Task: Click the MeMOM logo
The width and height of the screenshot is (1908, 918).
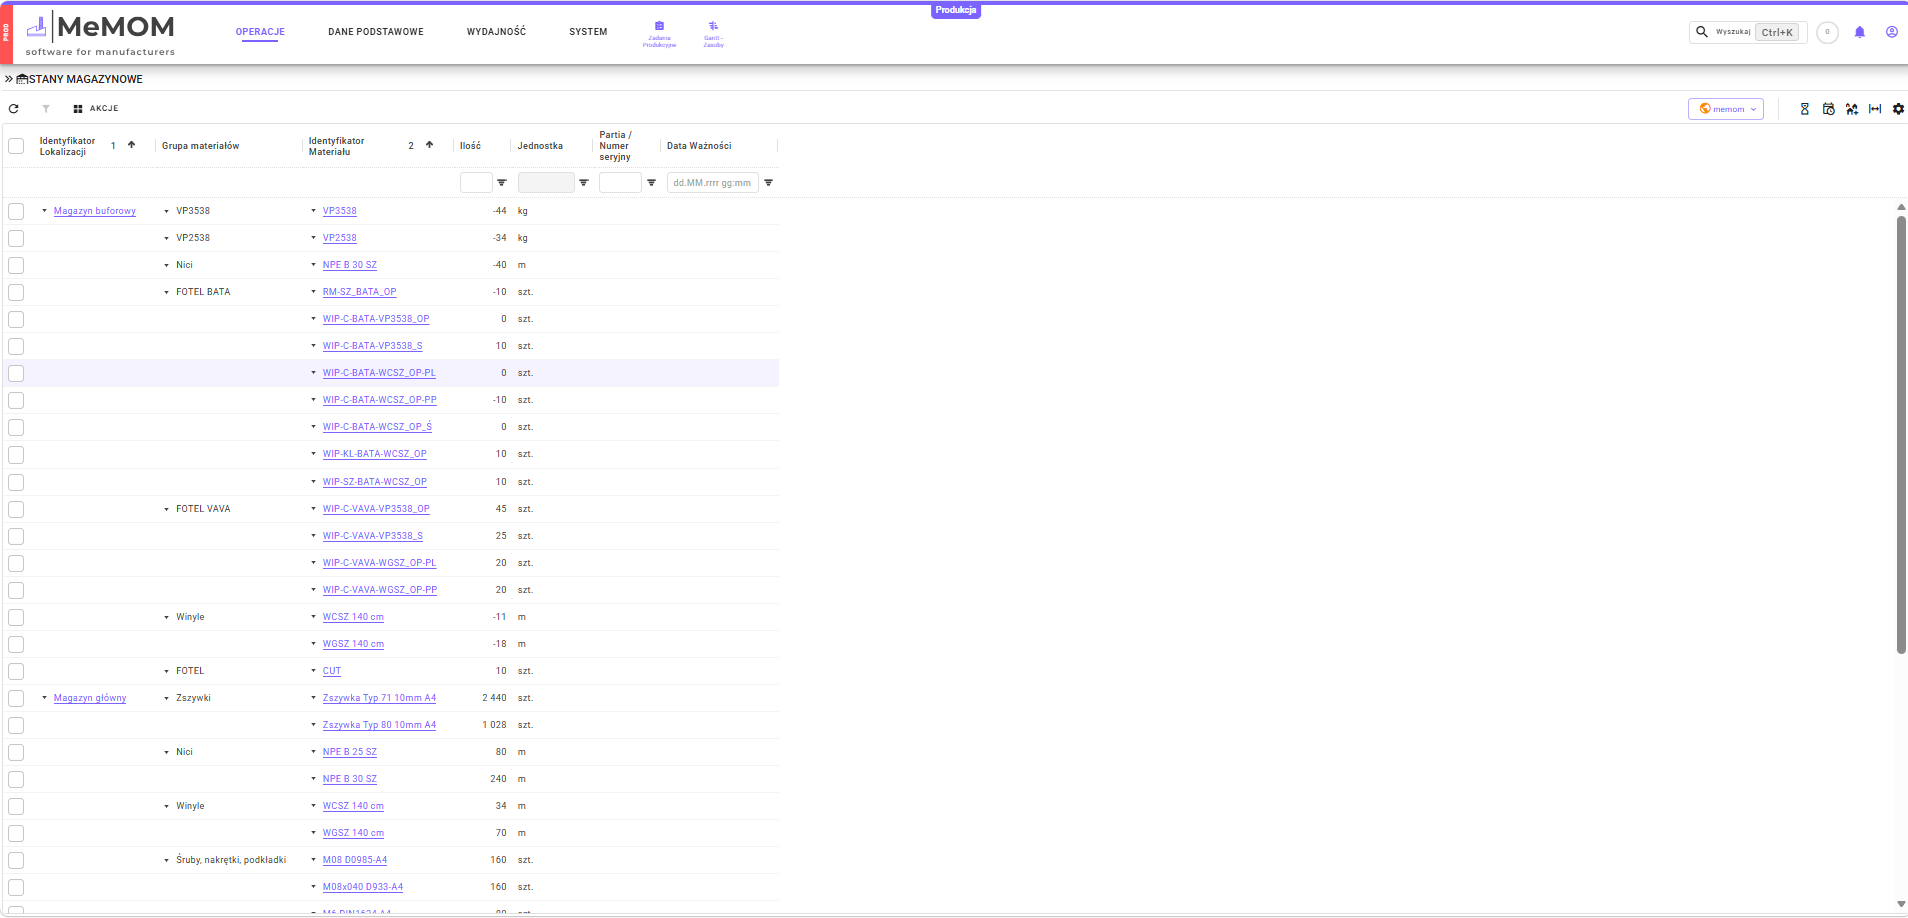Action: click(100, 34)
